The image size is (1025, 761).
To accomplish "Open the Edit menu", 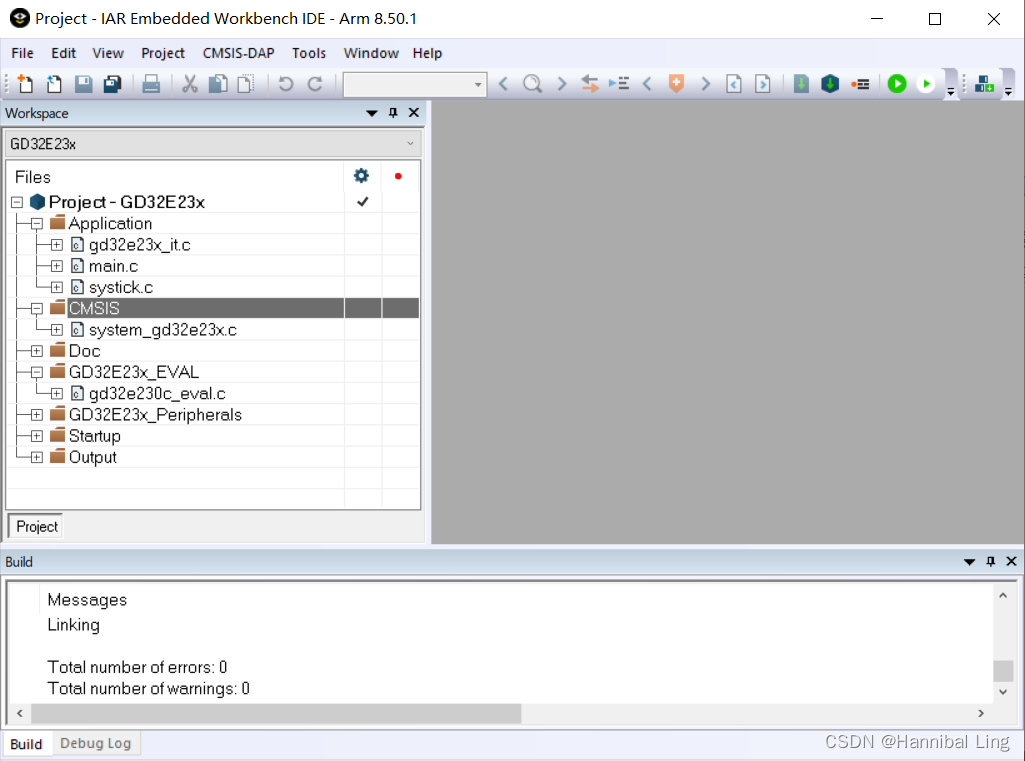I will point(63,53).
